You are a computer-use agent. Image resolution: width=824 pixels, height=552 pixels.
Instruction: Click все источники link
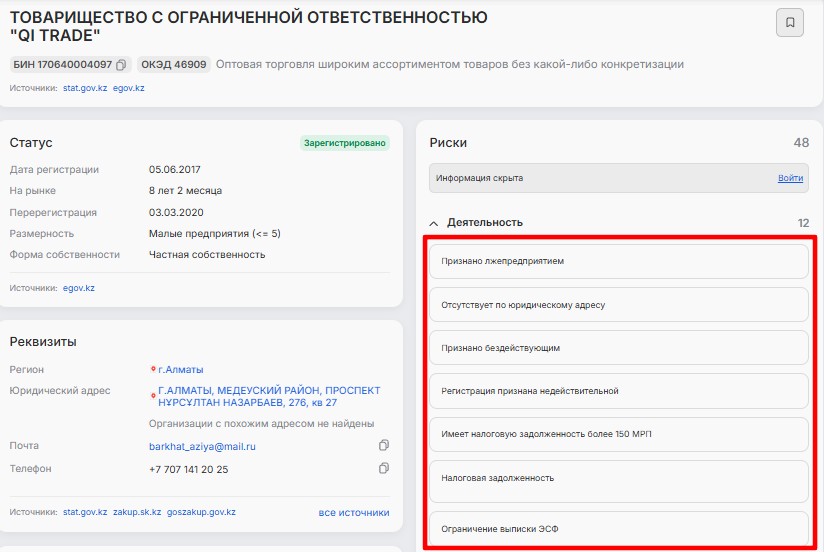[354, 512]
